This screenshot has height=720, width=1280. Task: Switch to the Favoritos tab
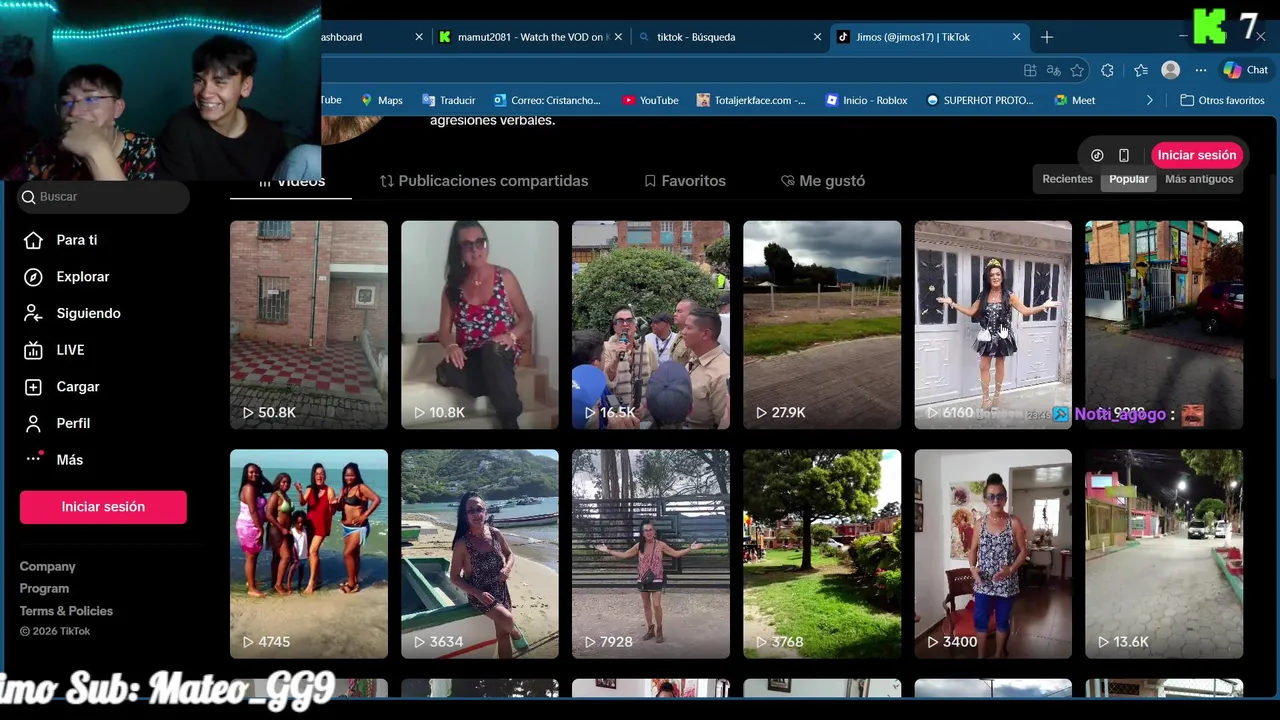point(685,181)
